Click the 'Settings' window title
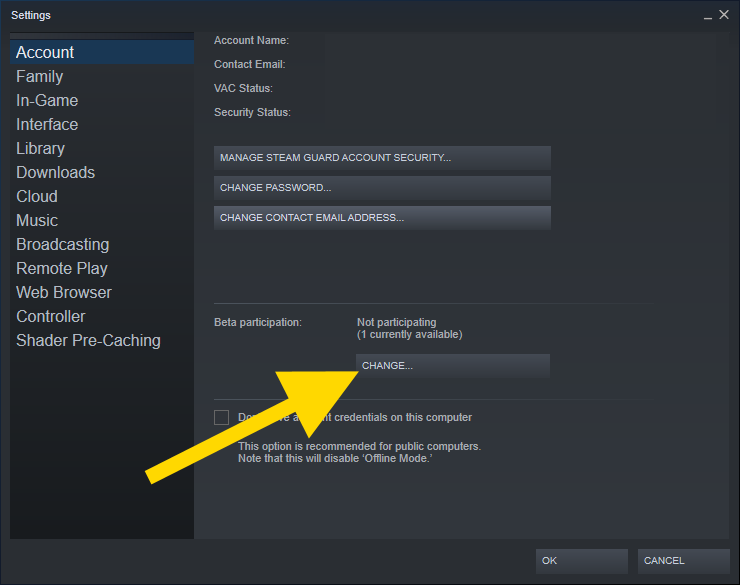Screen dimensions: 740x585 point(31,16)
